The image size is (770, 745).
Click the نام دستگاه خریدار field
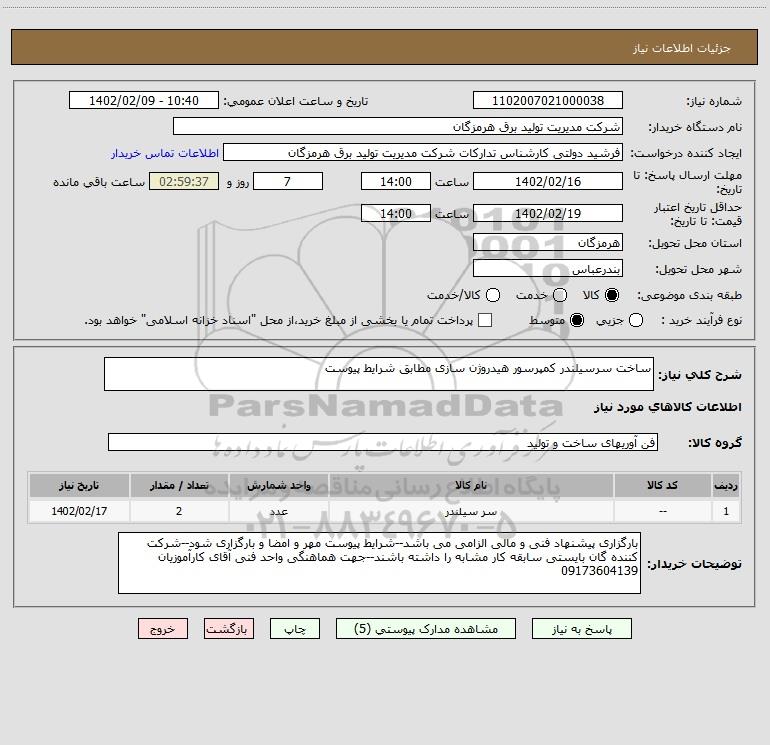[398, 126]
